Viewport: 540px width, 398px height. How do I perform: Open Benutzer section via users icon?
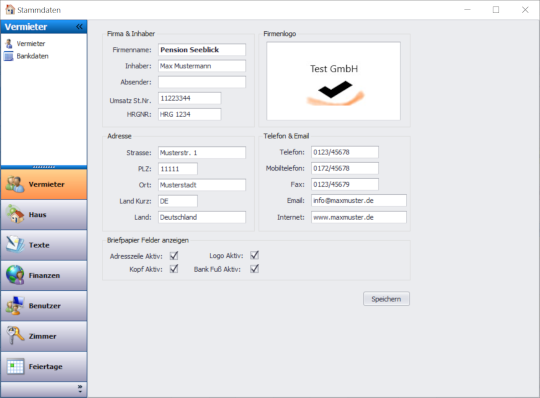click(x=15, y=305)
